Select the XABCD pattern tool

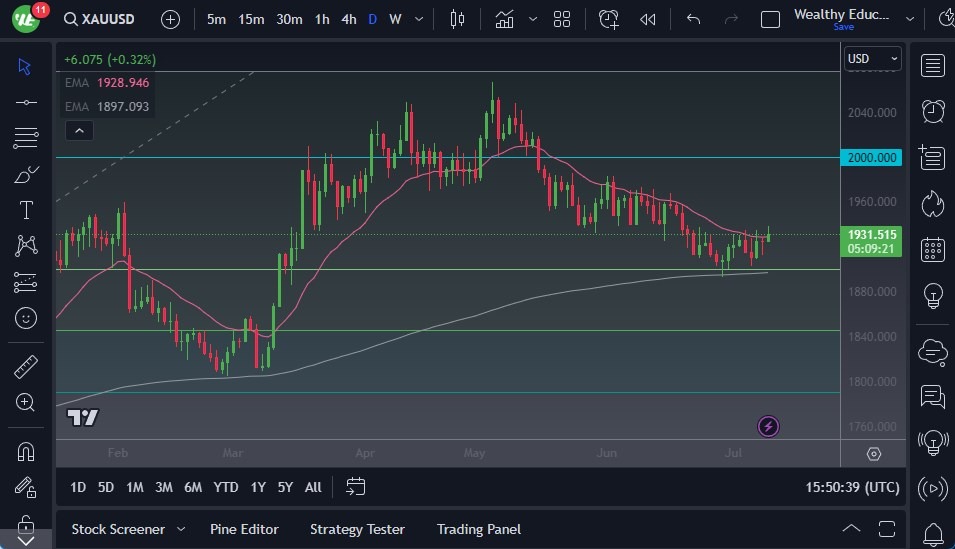pos(26,246)
